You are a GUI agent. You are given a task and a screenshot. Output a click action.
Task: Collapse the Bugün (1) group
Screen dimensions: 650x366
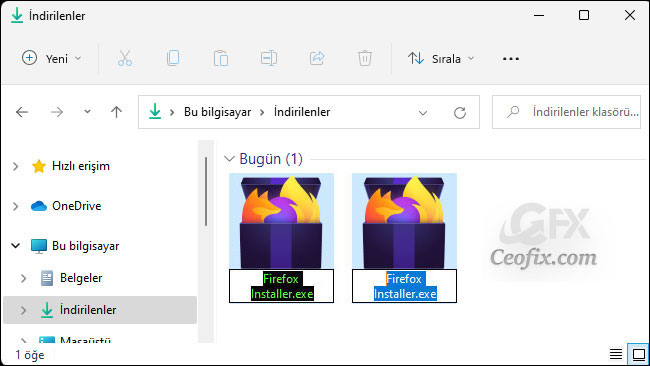[229, 159]
